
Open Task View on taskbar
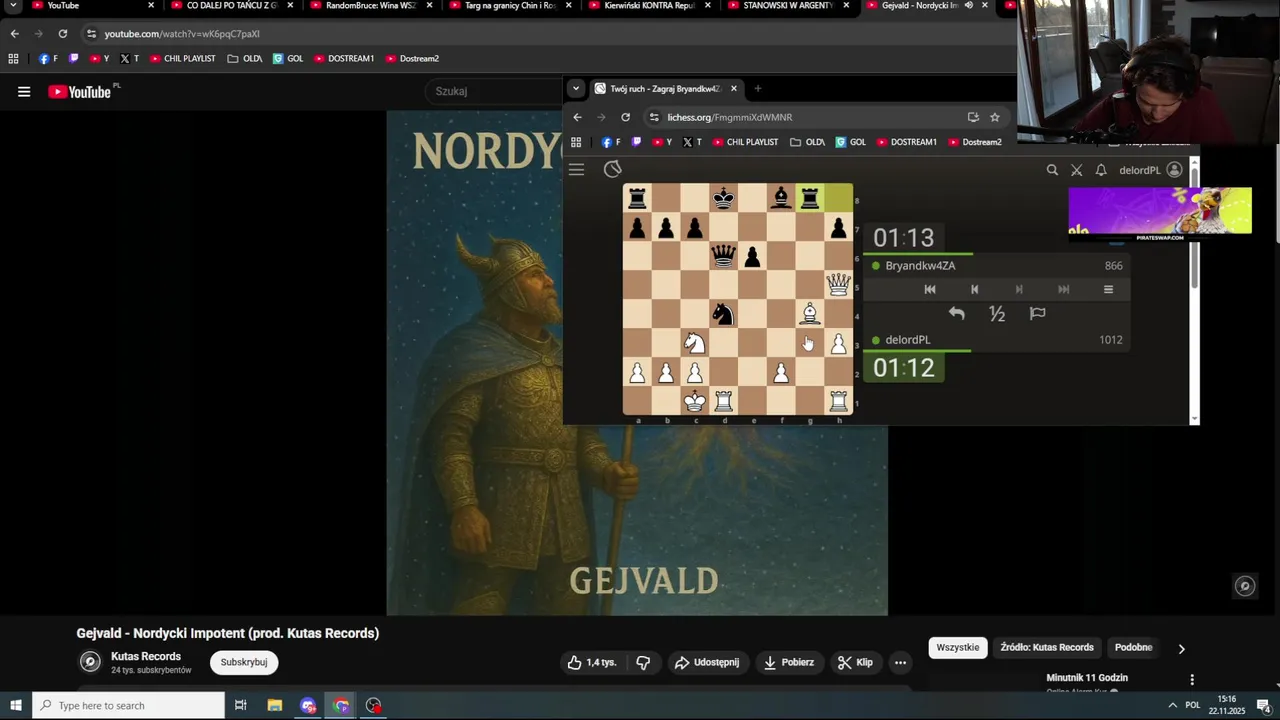click(x=241, y=705)
